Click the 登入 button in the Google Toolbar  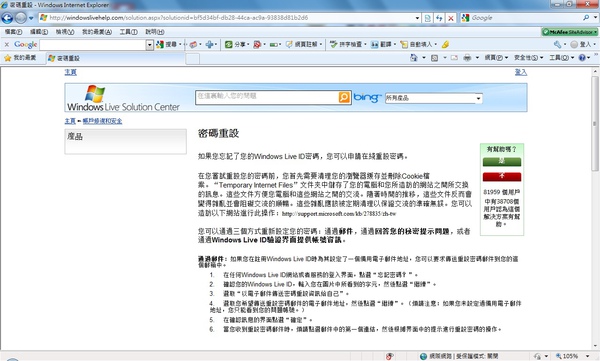pos(581,44)
